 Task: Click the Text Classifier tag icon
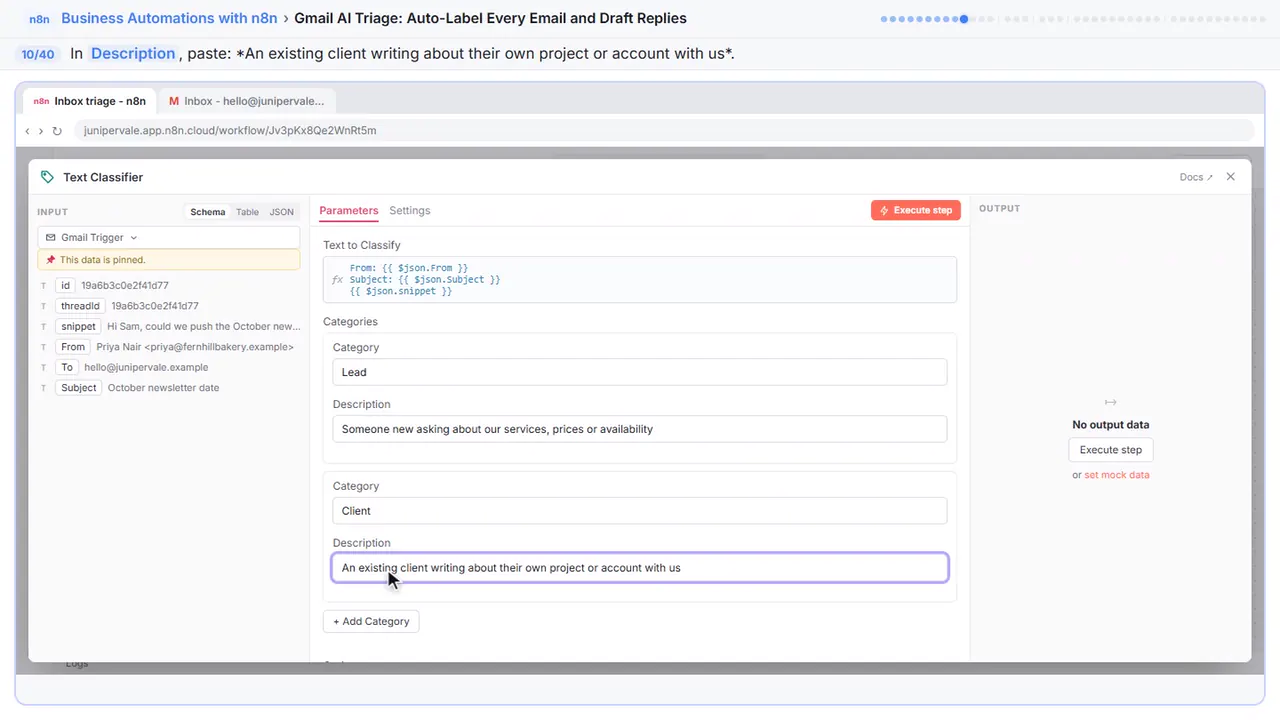click(47, 177)
